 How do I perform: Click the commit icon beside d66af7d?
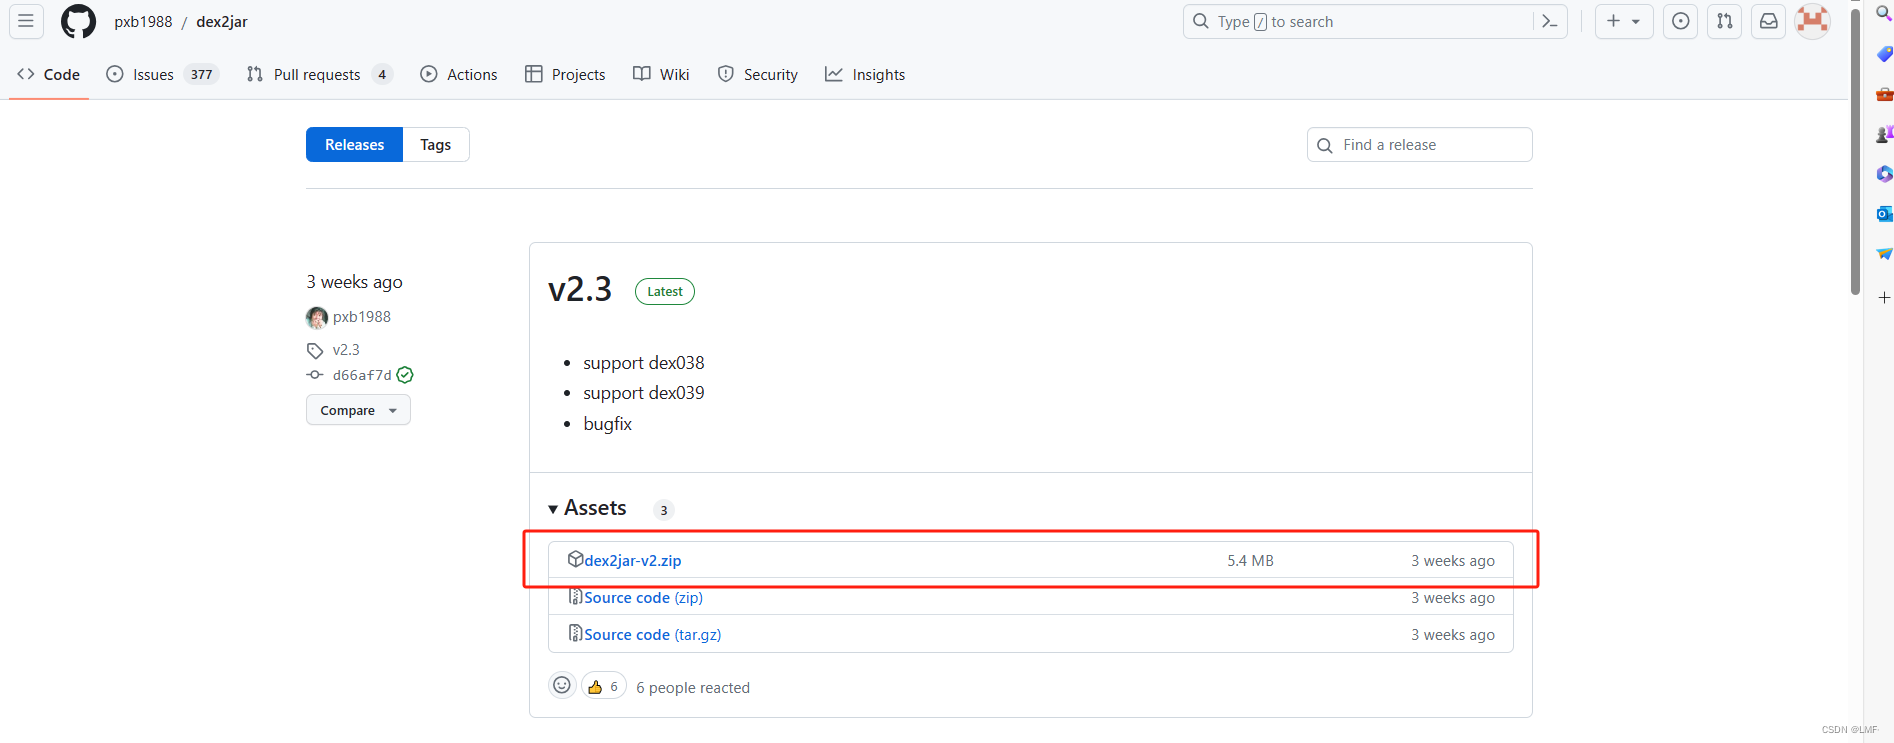(315, 375)
